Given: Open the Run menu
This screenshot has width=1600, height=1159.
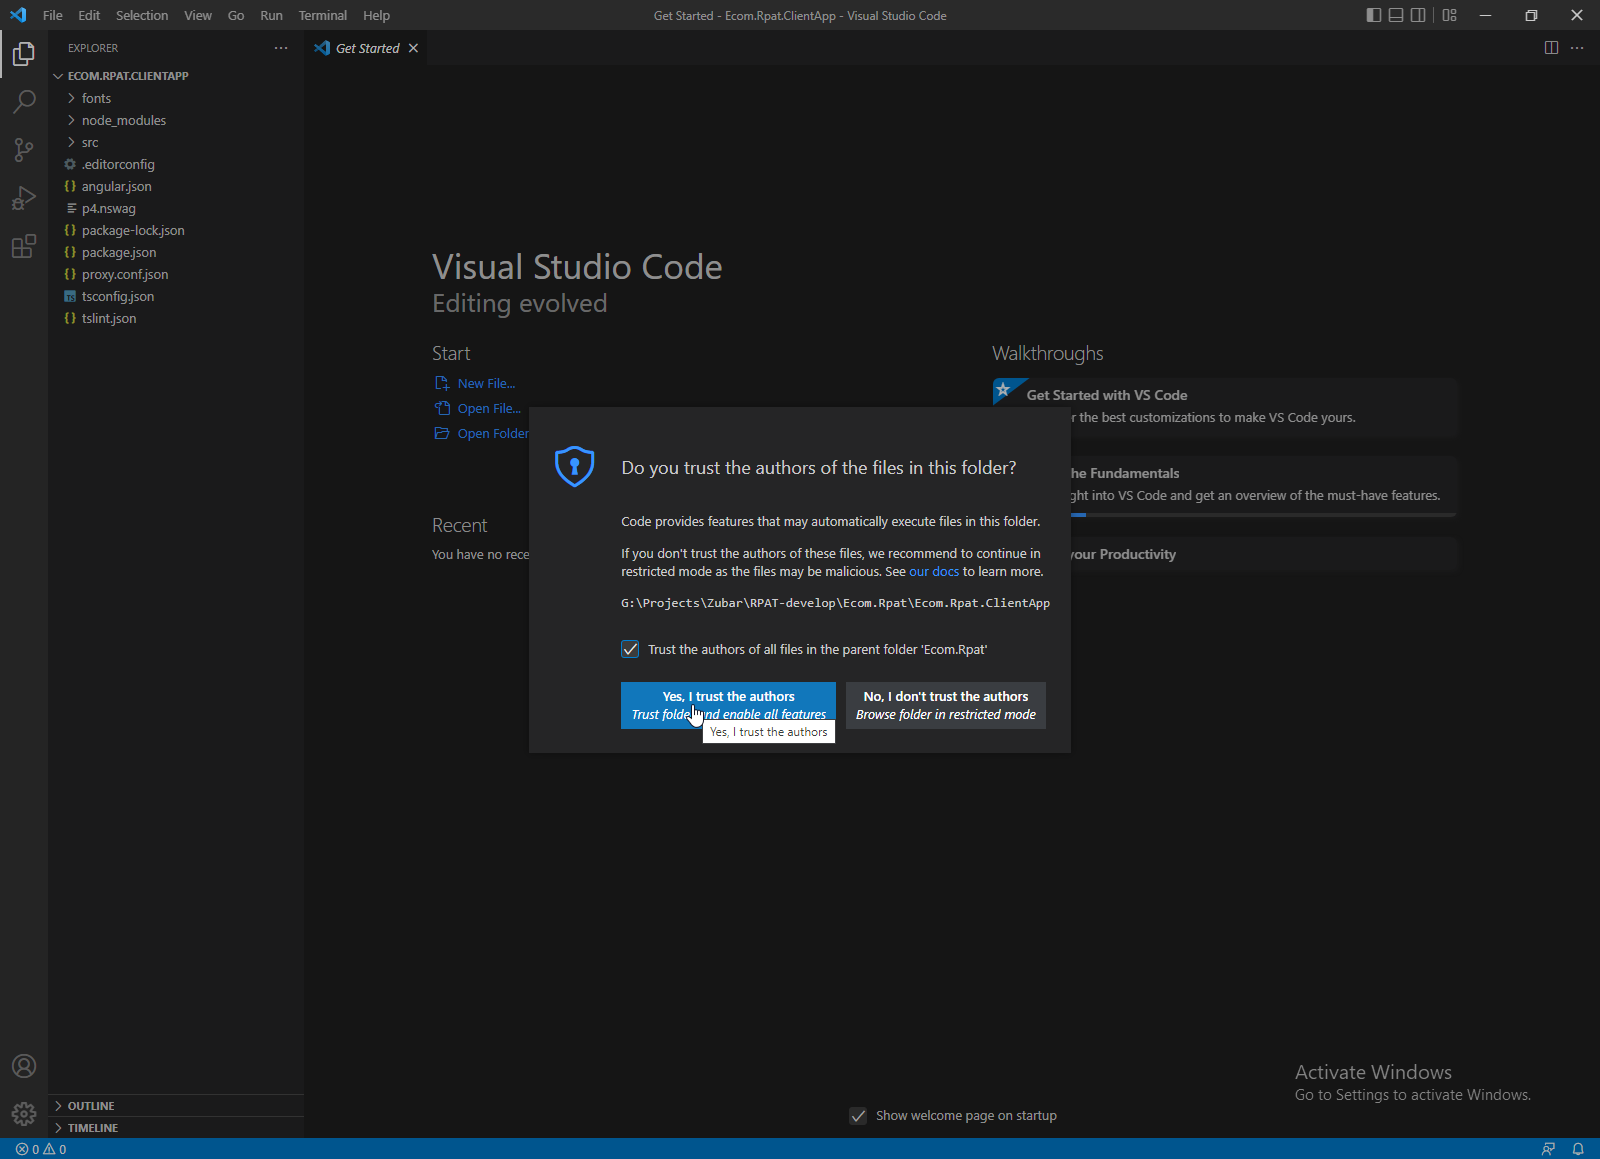Looking at the screenshot, I should (271, 15).
